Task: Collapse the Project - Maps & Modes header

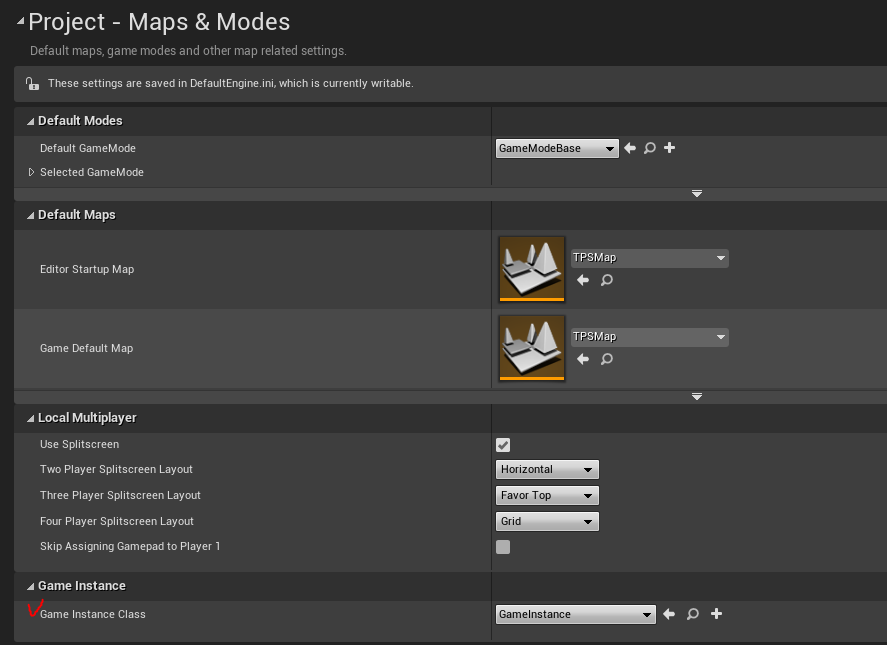Action: 20,22
